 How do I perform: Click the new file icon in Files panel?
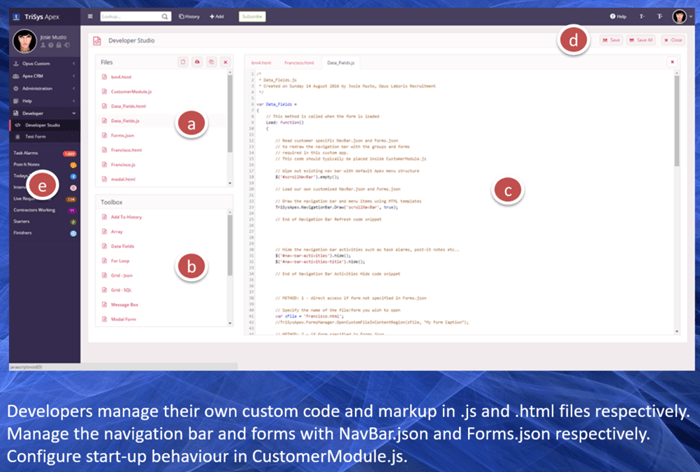pyautogui.click(x=183, y=62)
